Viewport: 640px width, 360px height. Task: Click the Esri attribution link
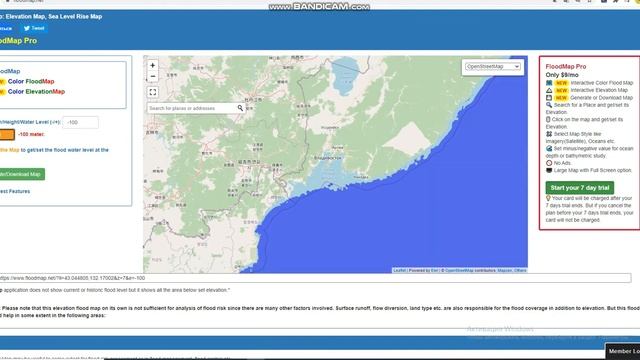pos(435,270)
